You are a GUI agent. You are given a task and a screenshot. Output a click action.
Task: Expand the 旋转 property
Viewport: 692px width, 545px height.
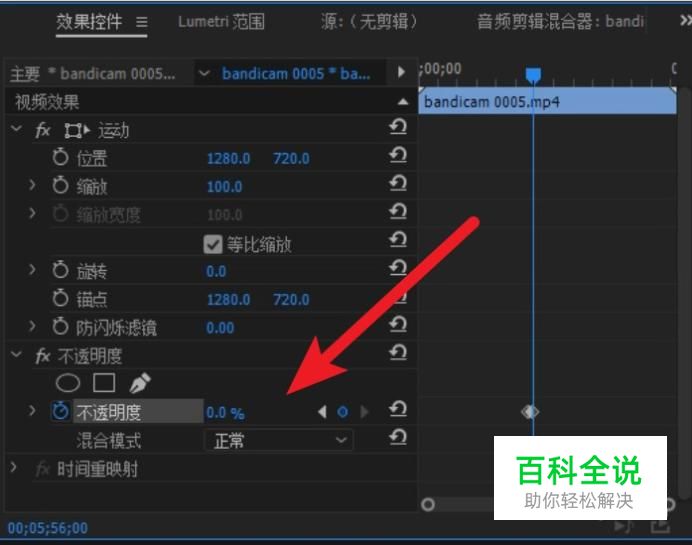(x=32, y=270)
